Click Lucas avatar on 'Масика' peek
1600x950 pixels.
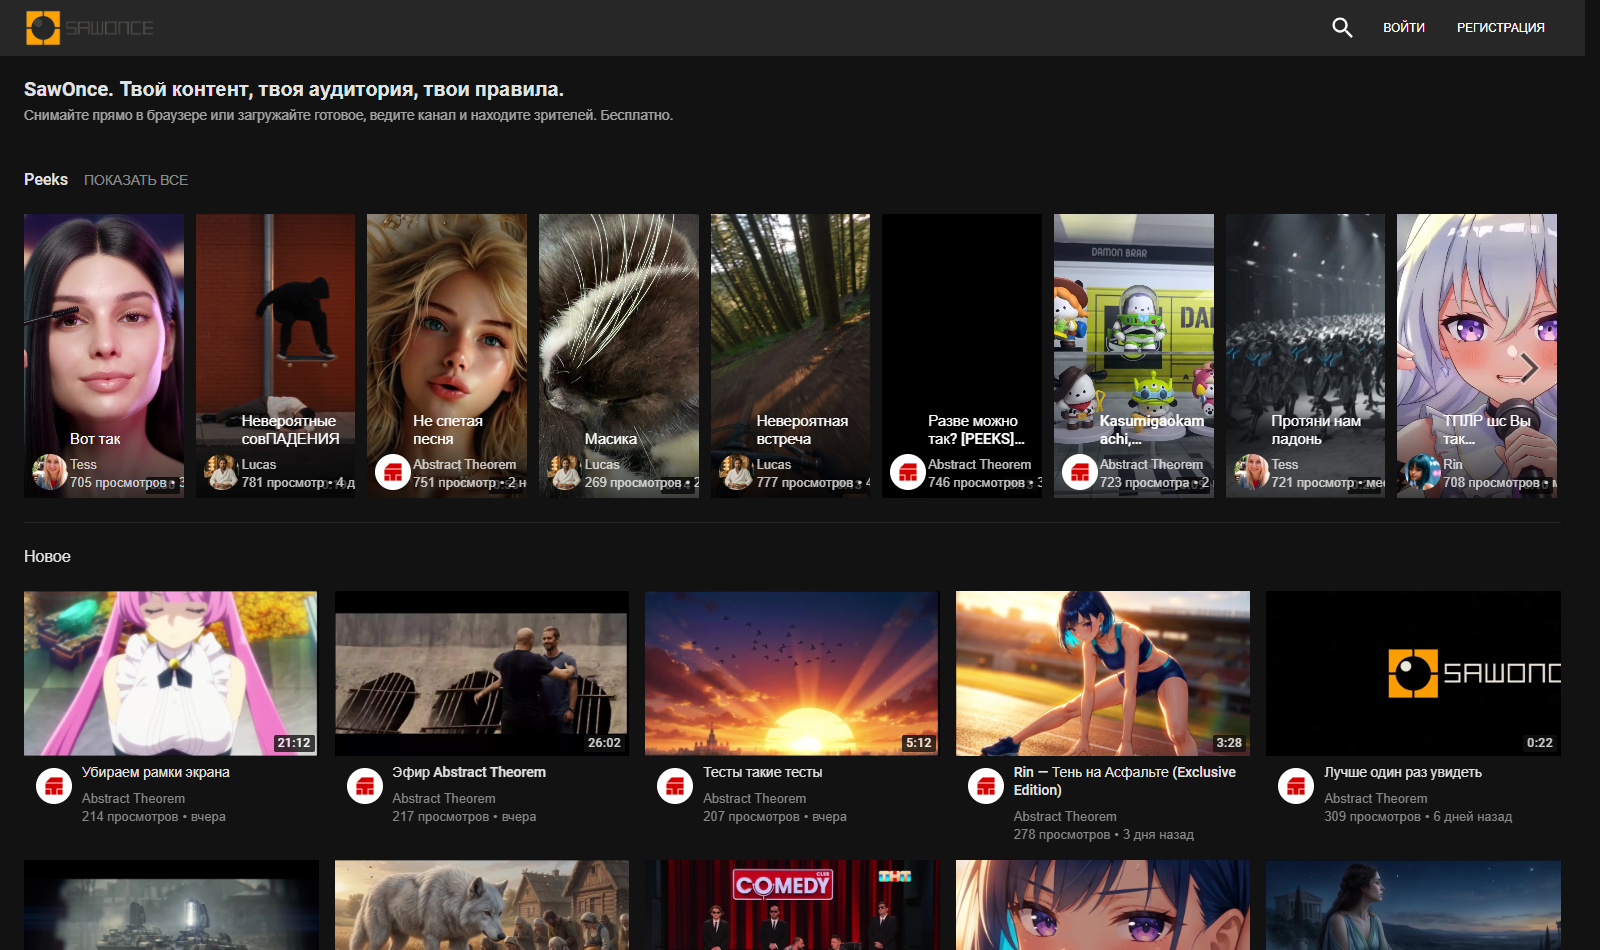(x=565, y=472)
